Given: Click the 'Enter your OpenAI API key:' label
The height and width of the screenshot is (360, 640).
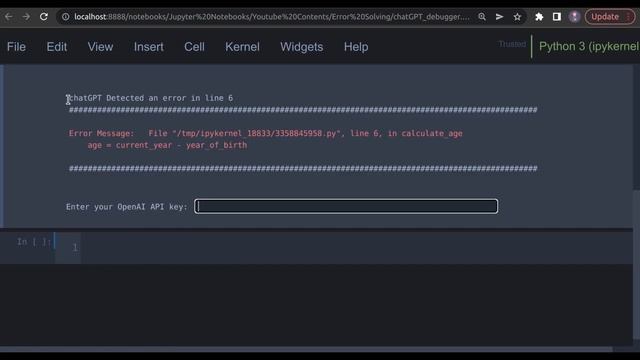Looking at the screenshot, I should click(x=127, y=207).
